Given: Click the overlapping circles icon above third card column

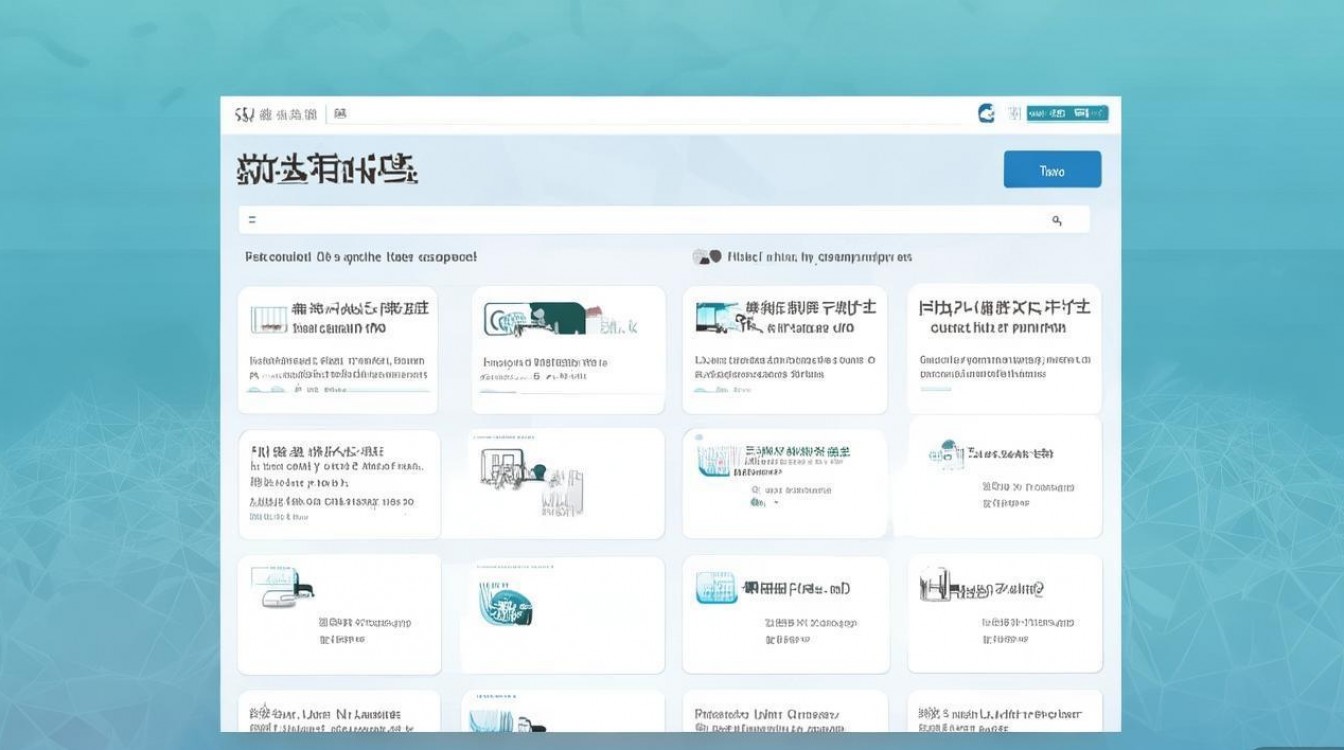Looking at the screenshot, I should (707, 257).
